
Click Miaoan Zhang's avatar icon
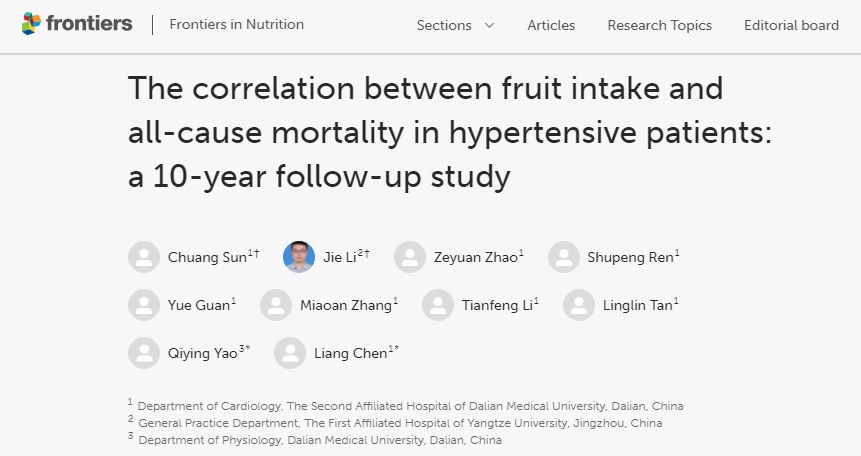276,305
